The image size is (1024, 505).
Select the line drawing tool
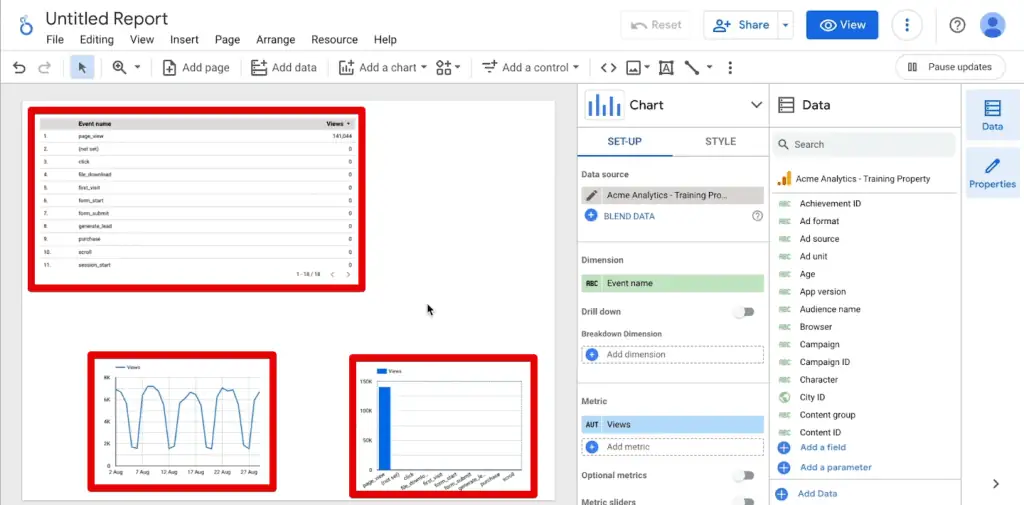click(x=692, y=67)
